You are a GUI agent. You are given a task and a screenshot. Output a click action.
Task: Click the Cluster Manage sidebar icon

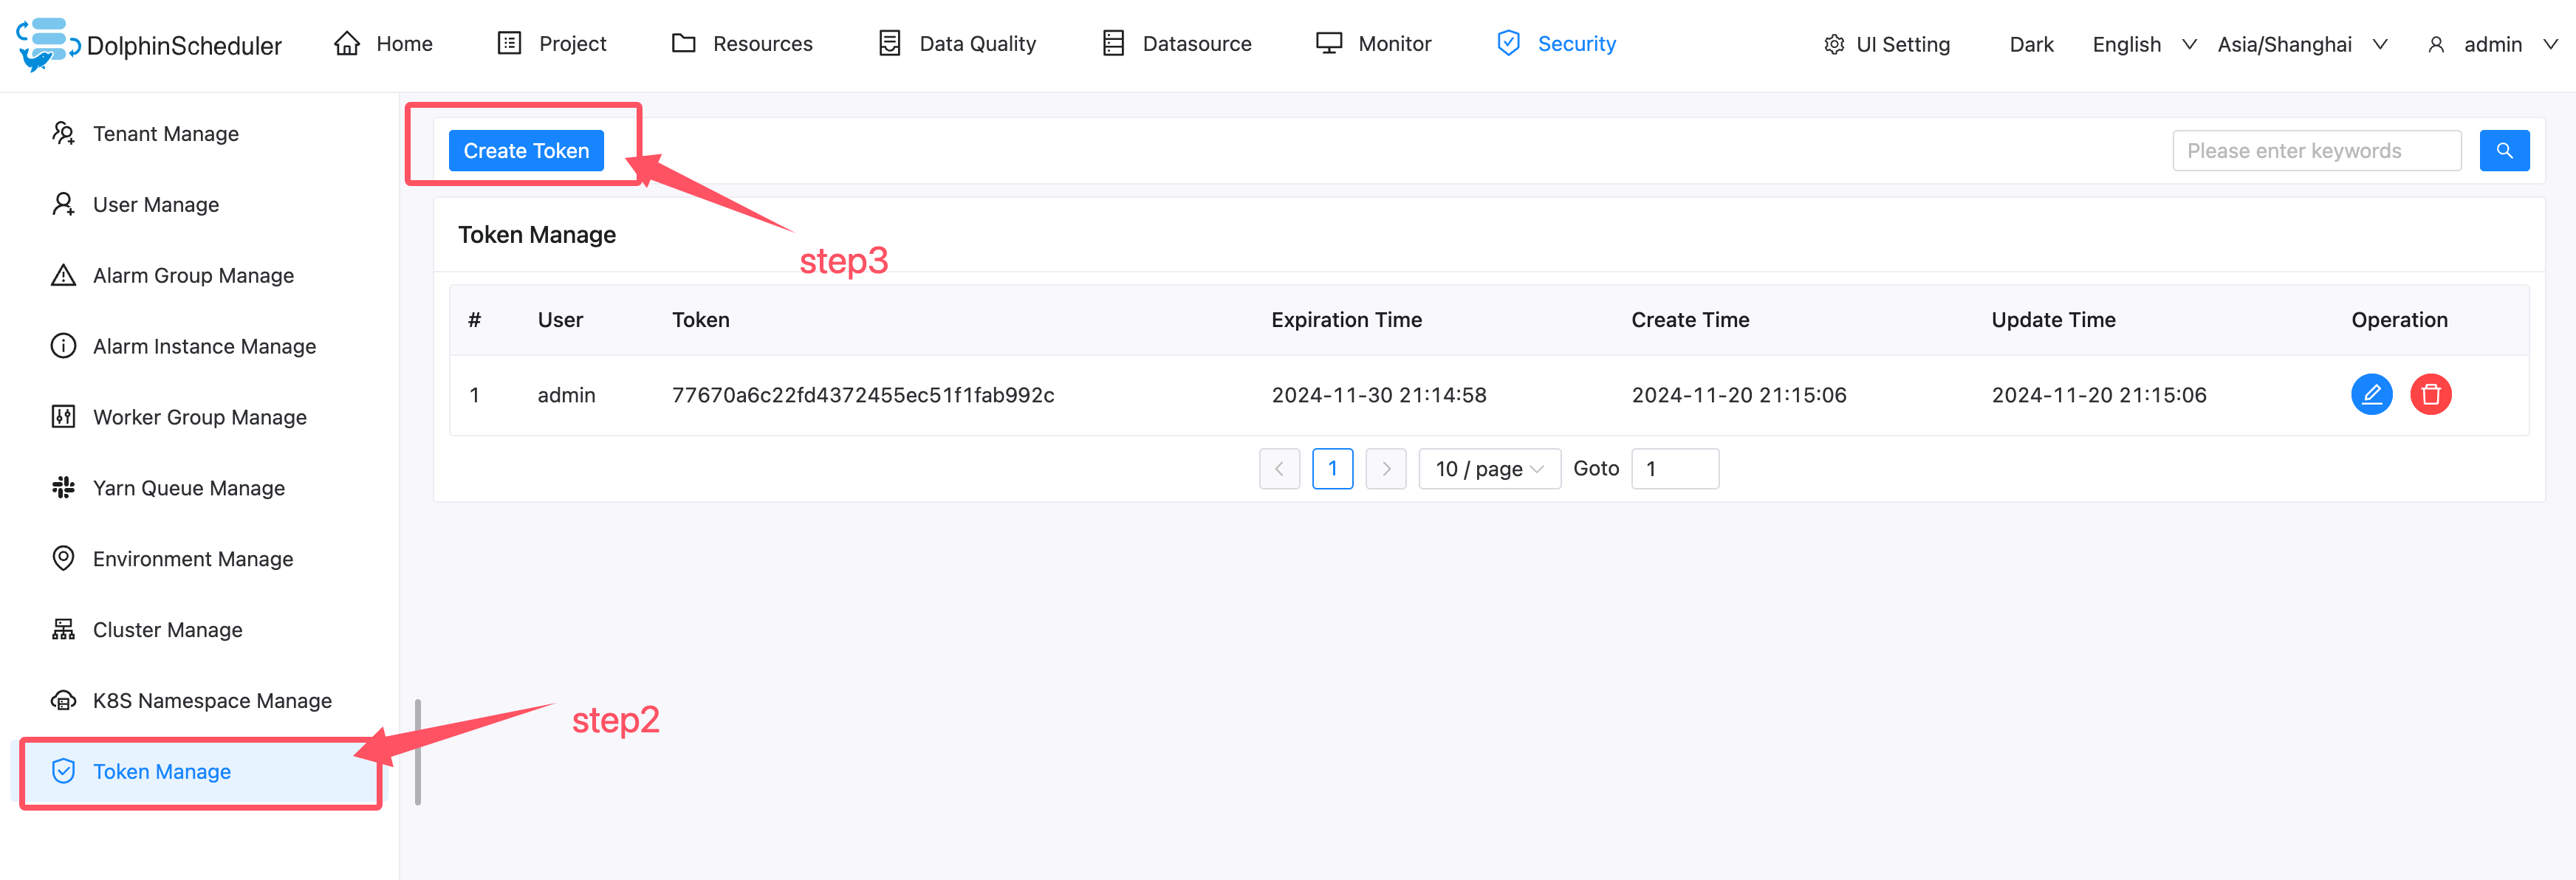tap(63, 629)
